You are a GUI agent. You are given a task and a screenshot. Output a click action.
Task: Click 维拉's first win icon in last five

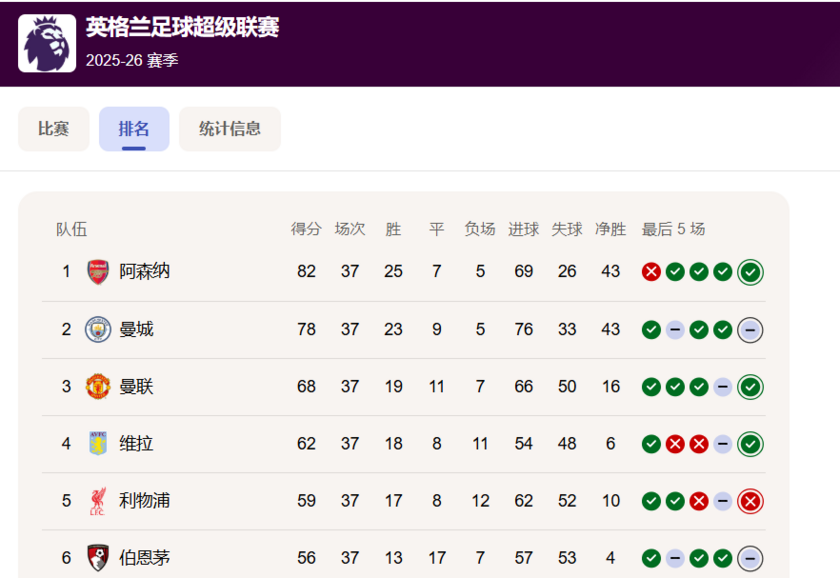[651, 444]
